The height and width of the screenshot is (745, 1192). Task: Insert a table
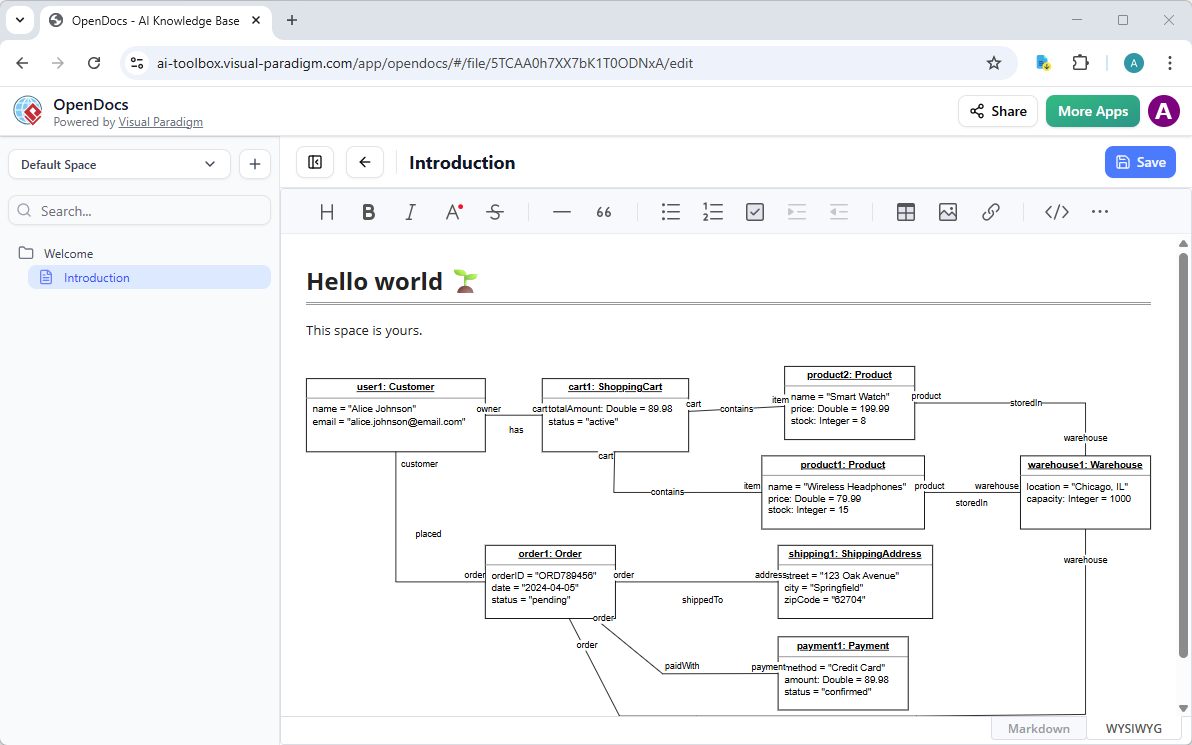(x=905, y=211)
